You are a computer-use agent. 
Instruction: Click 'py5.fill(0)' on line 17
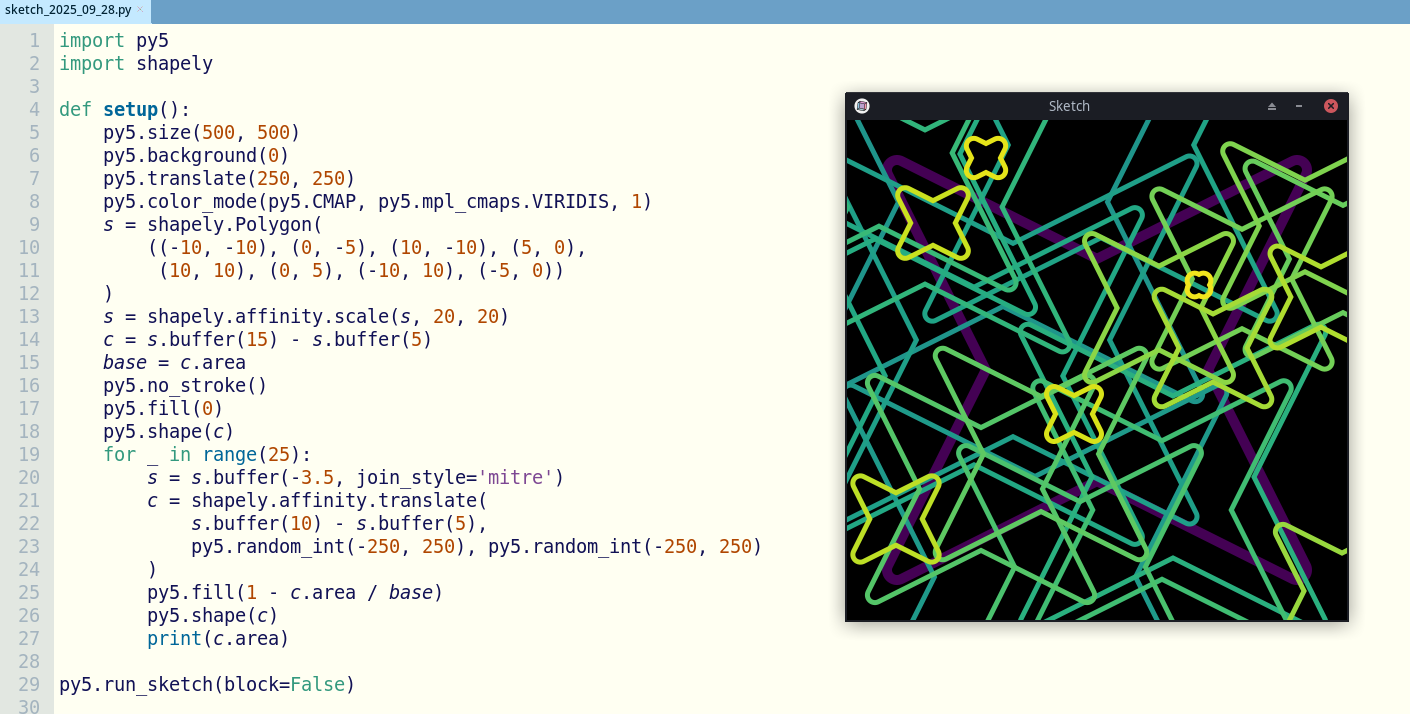point(163,408)
